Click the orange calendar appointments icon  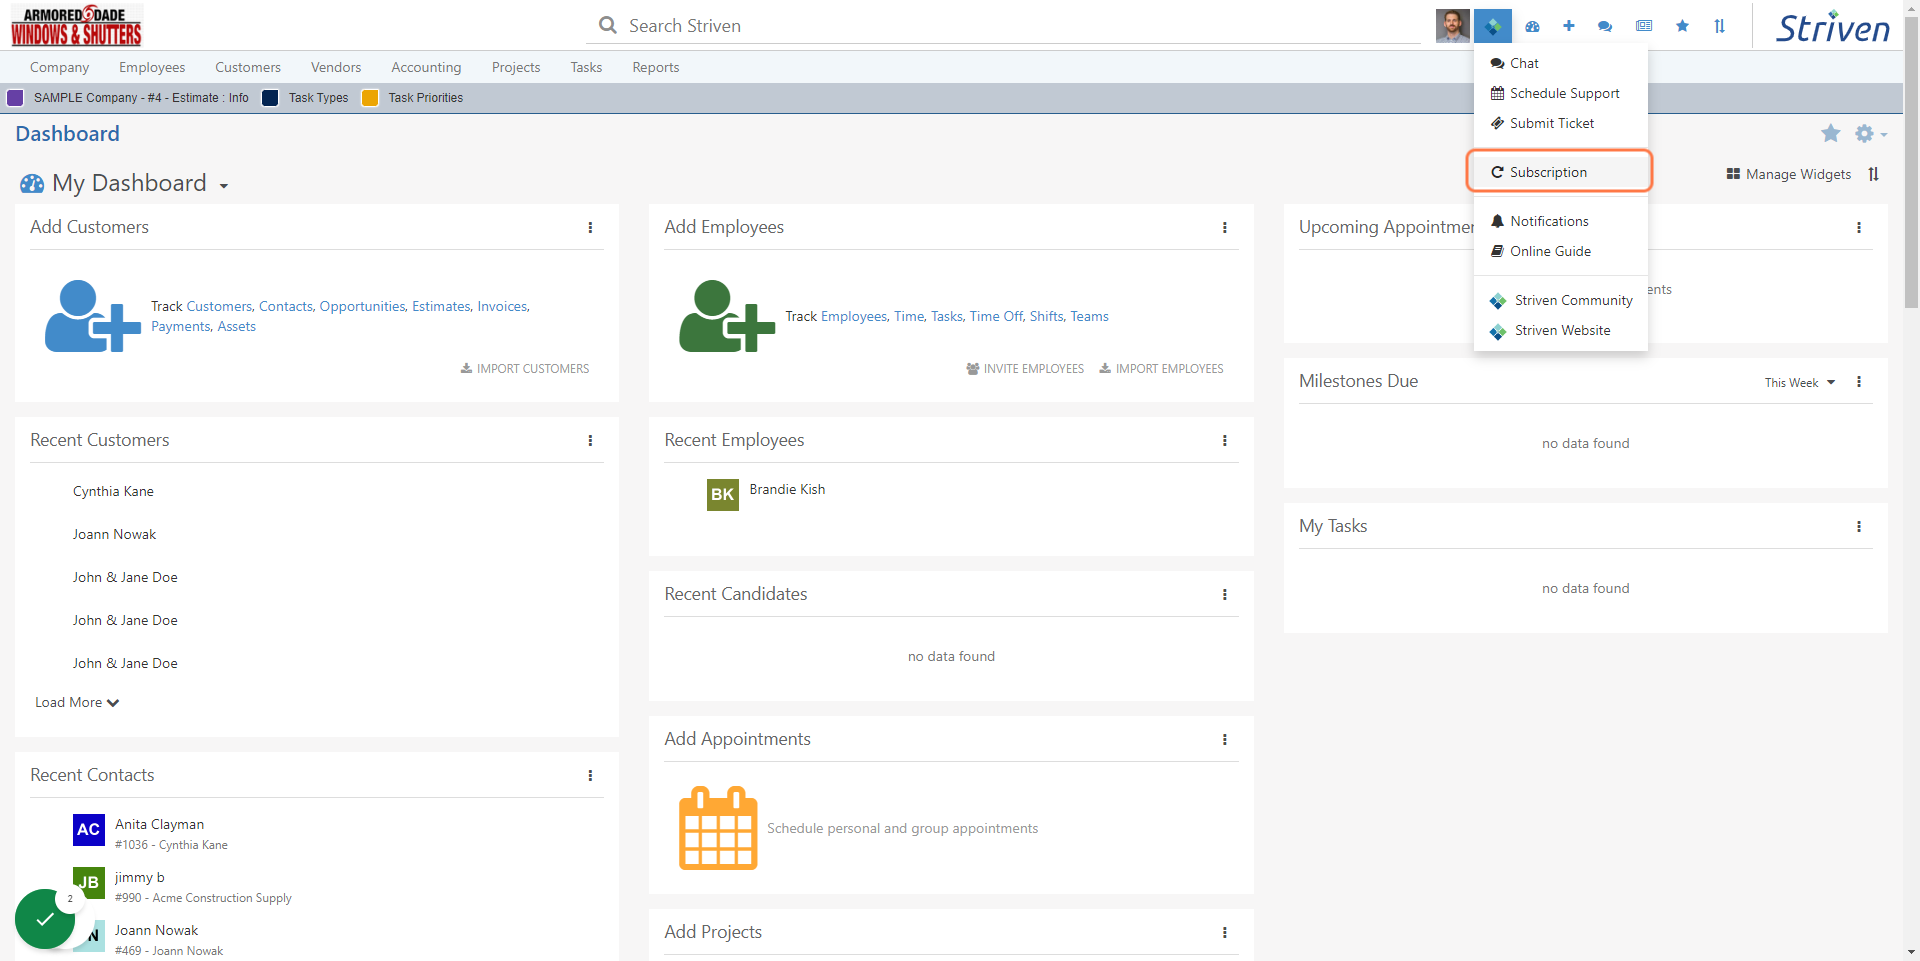click(718, 828)
